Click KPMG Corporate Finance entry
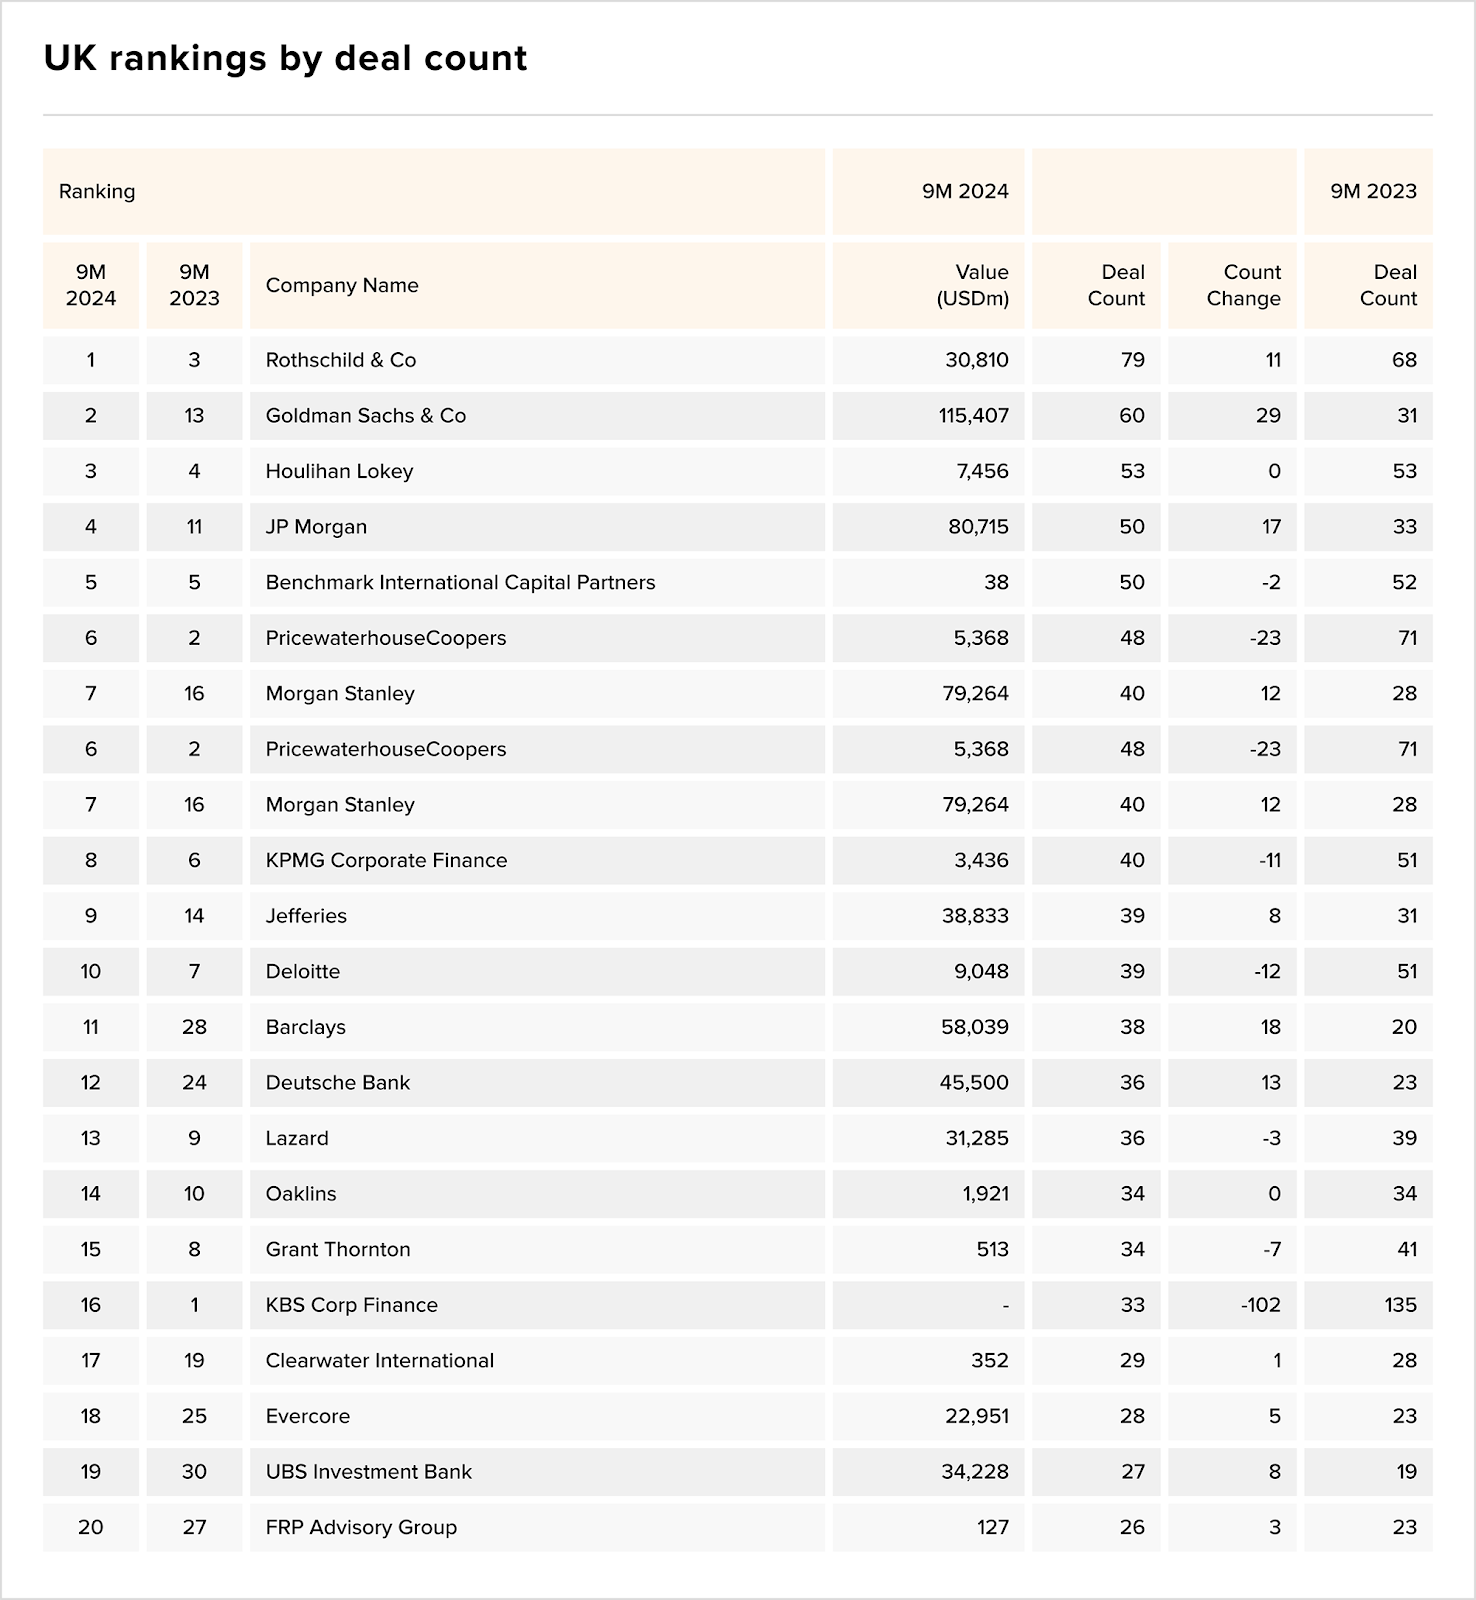The image size is (1476, 1600). 386,860
